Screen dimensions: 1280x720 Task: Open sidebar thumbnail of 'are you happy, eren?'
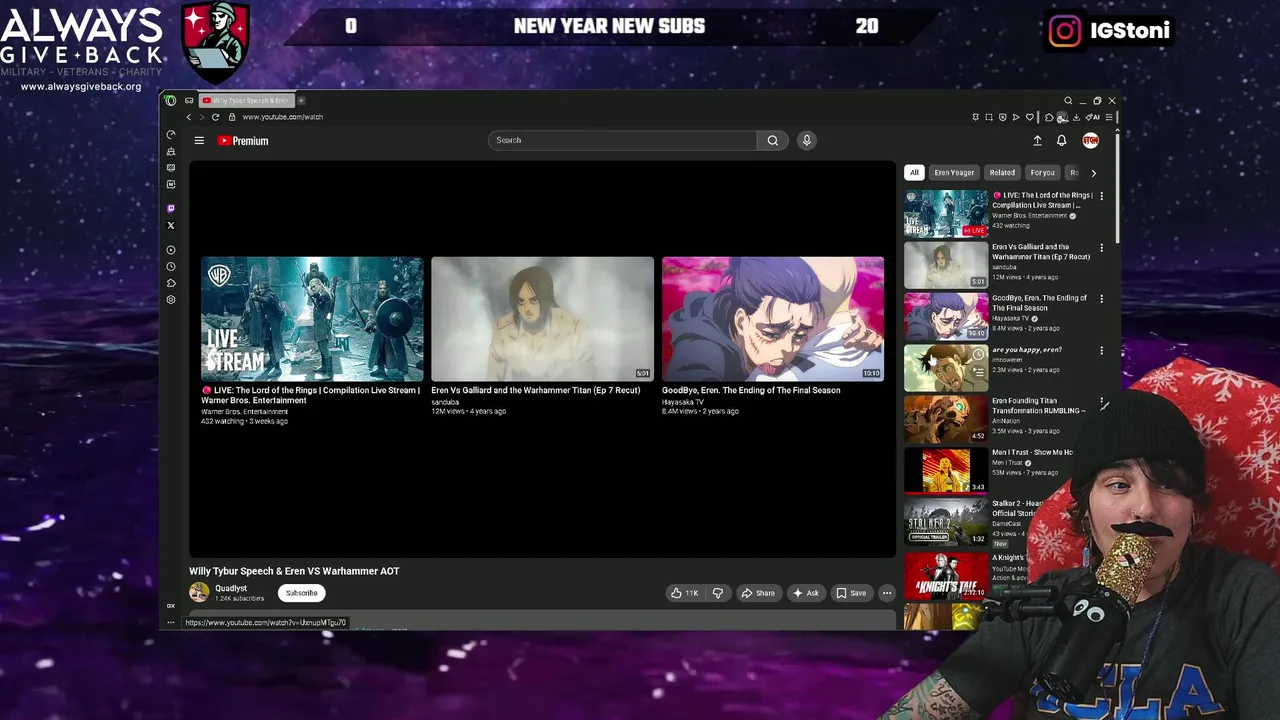[x=946, y=368]
